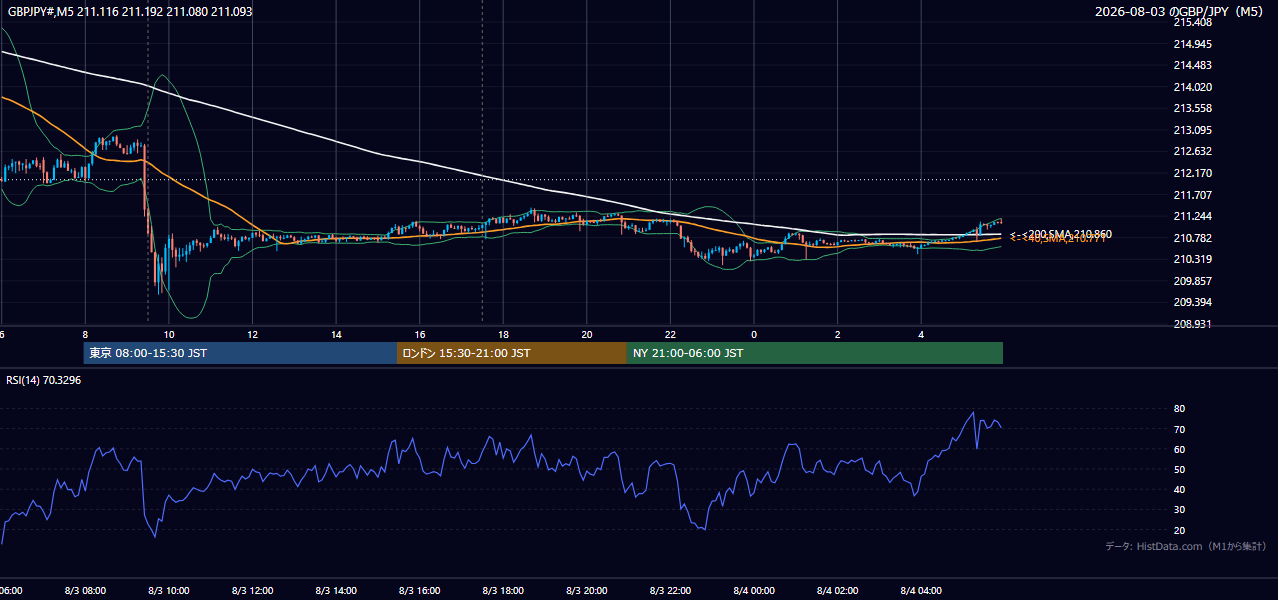Click RSI scale value 70
This screenshot has height=600, width=1278.
coord(1180,429)
